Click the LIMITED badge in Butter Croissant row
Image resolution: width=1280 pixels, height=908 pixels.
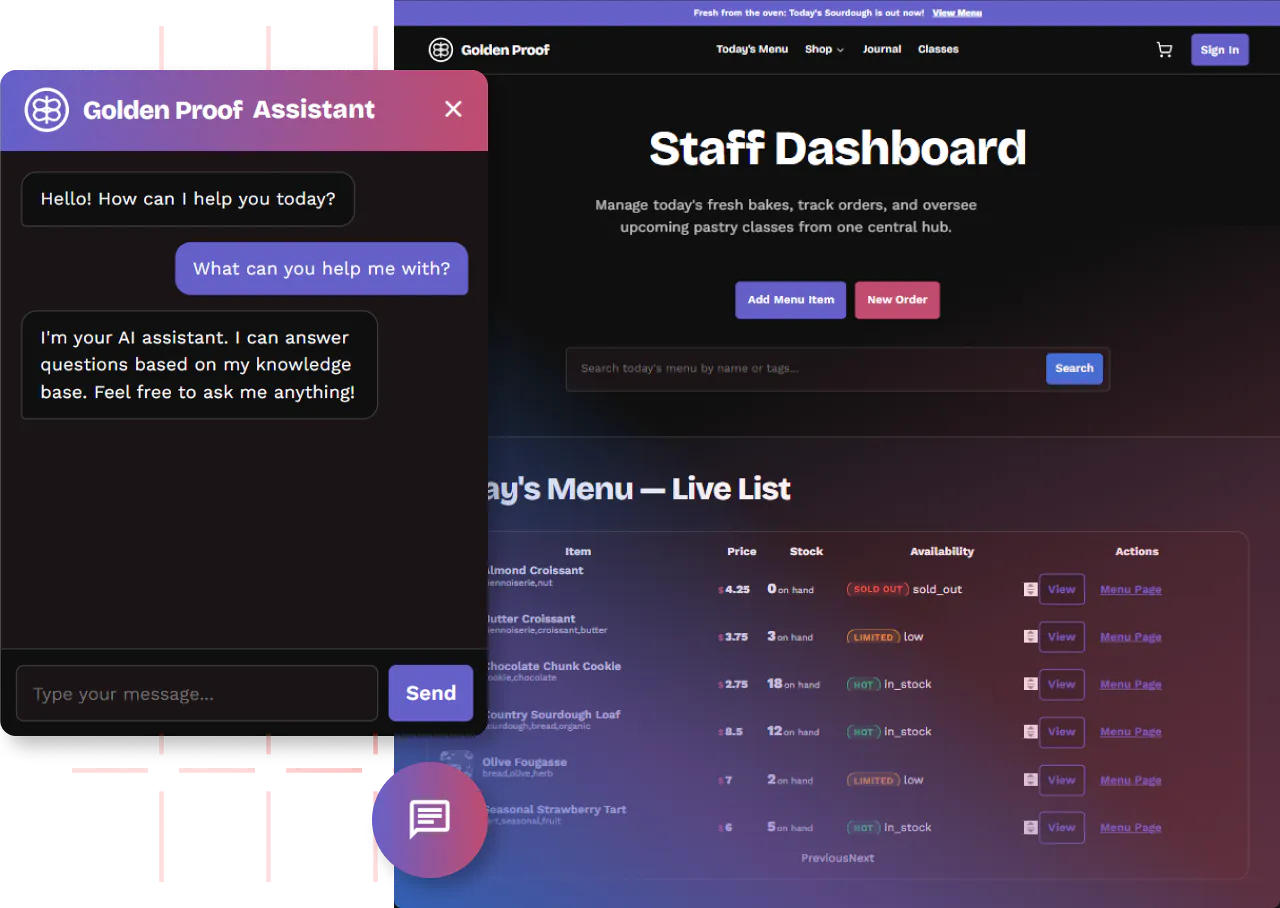coord(873,637)
